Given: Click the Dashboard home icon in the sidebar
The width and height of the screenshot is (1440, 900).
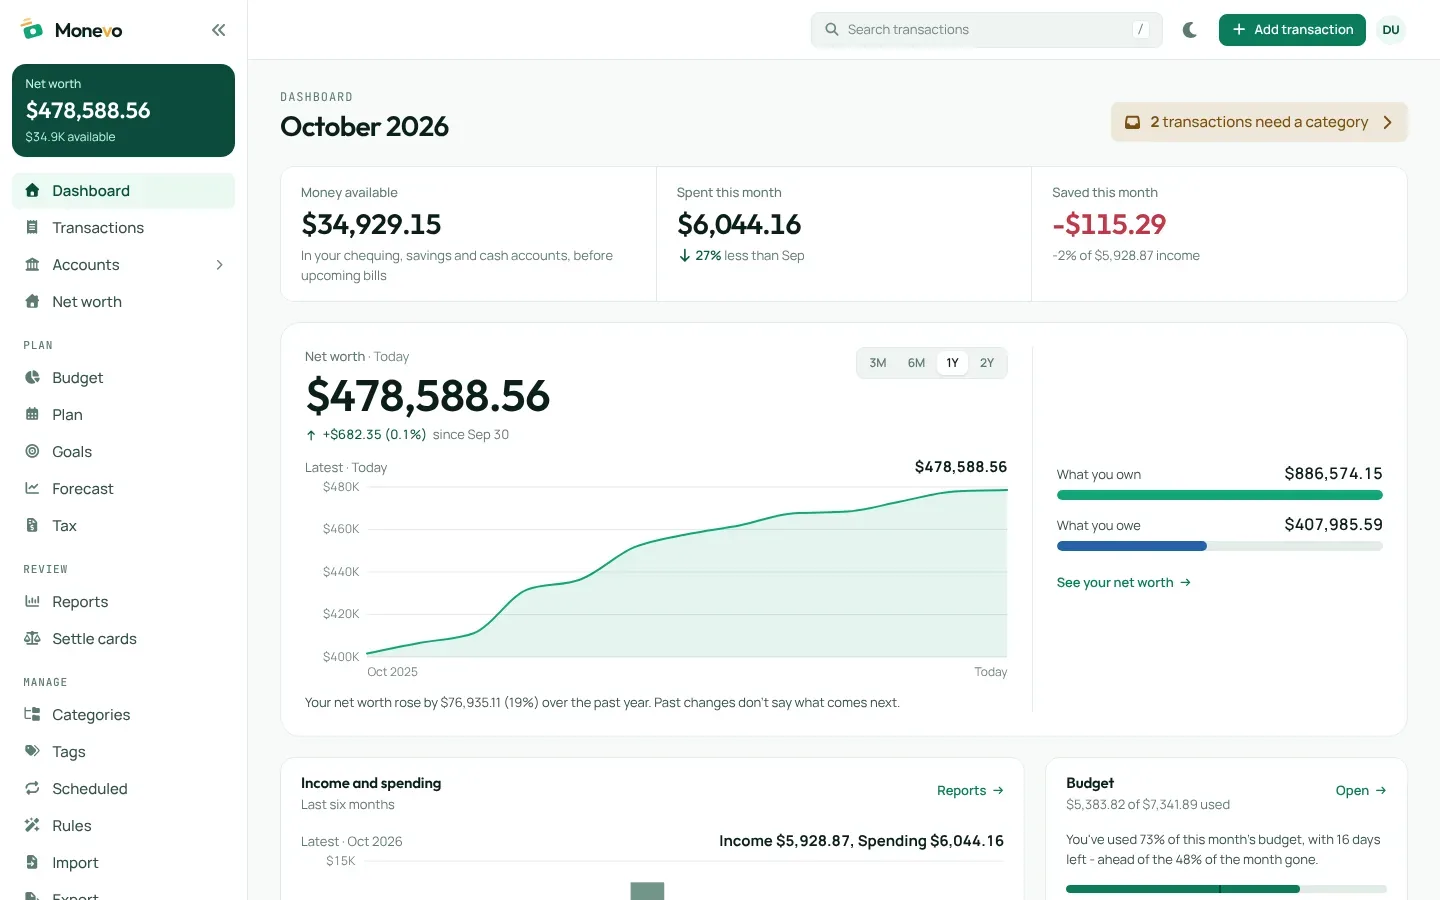Looking at the screenshot, I should 32,191.
